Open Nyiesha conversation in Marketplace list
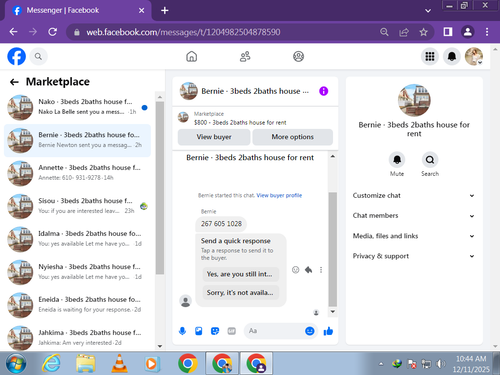500x375 pixels. click(x=77, y=272)
